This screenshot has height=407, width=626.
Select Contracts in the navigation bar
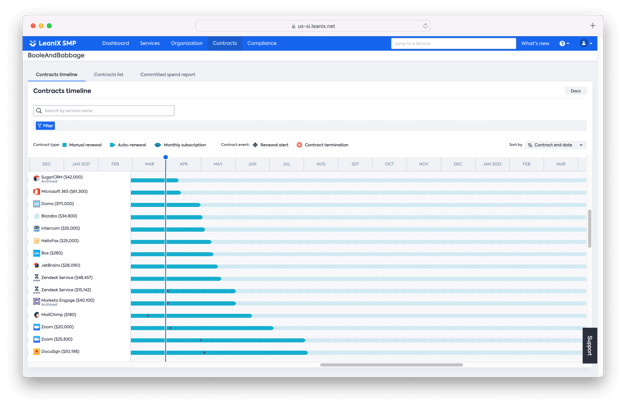pyautogui.click(x=225, y=43)
